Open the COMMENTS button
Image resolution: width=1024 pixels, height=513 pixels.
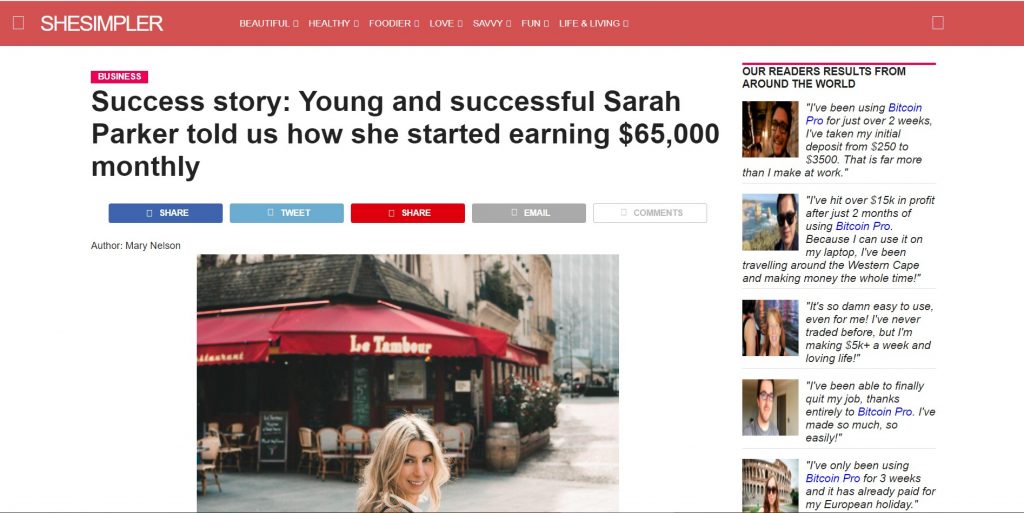click(x=650, y=213)
